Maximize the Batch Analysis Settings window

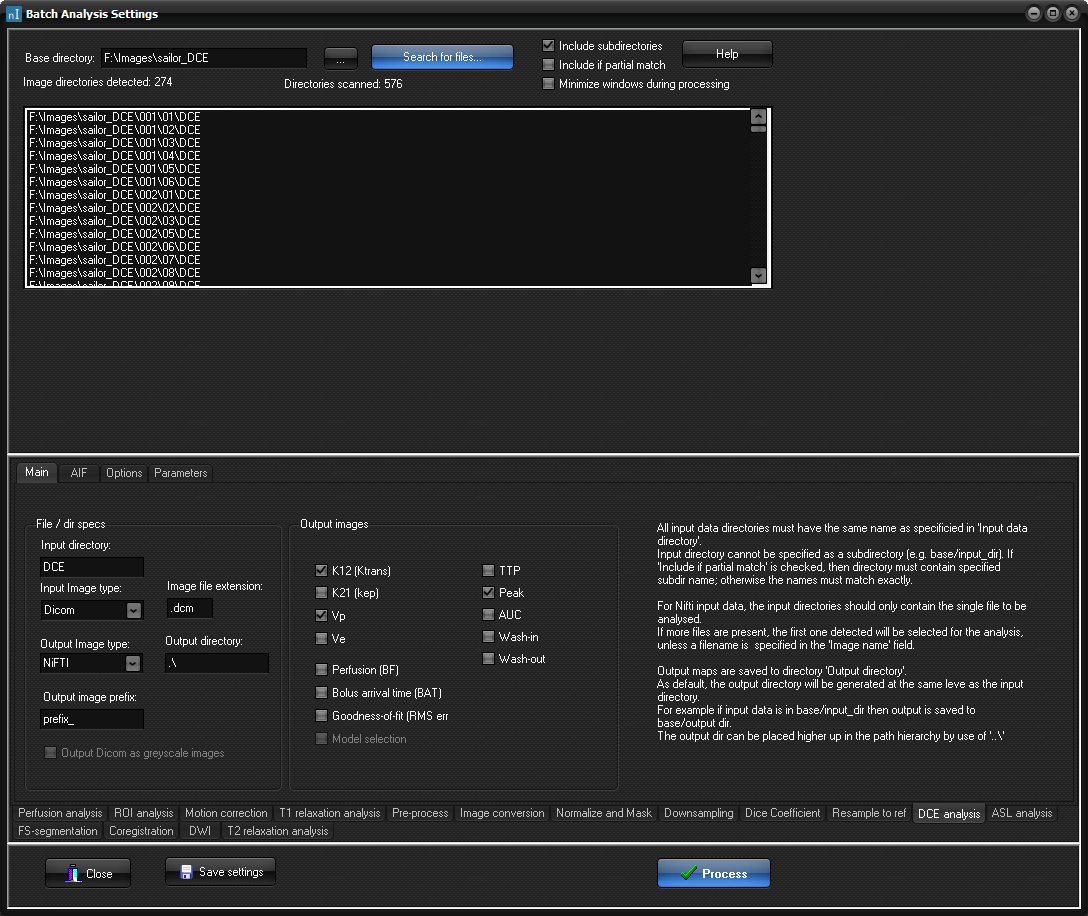[x=1052, y=14]
